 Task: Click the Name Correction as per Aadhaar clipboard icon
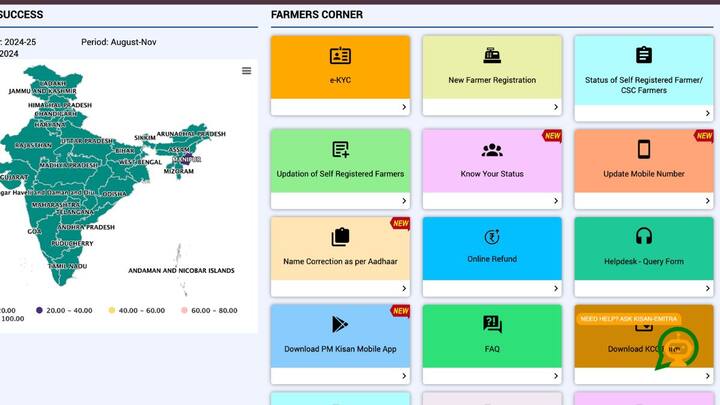[340, 237]
